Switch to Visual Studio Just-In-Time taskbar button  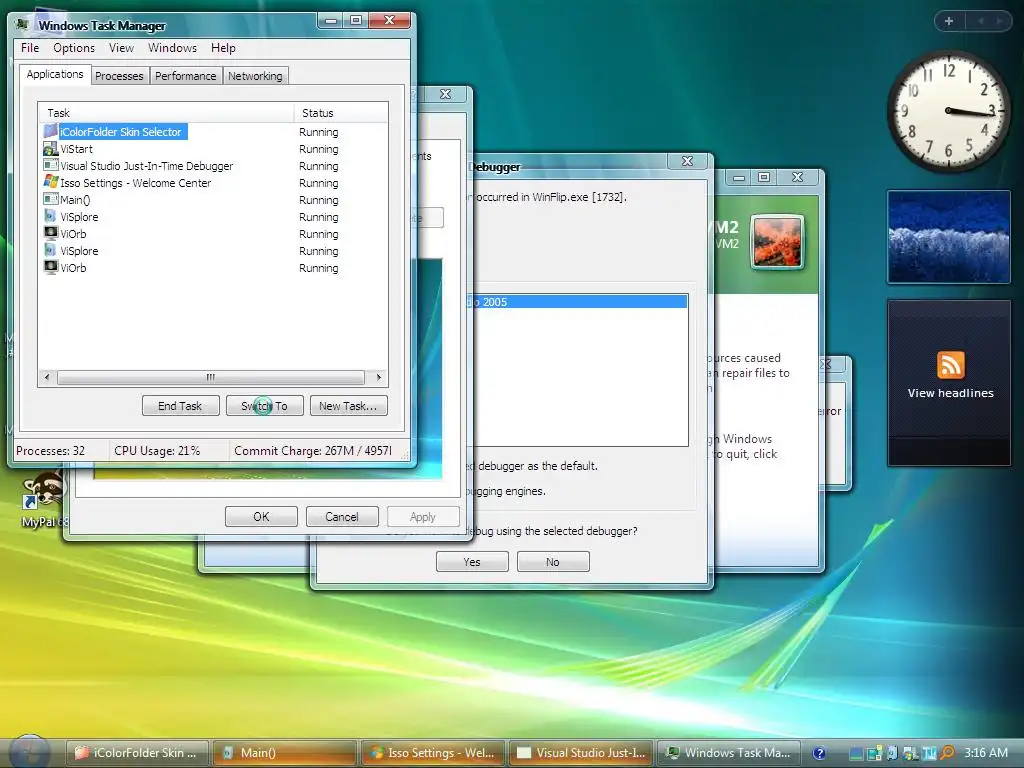pyautogui.click(x=581, y=753)
